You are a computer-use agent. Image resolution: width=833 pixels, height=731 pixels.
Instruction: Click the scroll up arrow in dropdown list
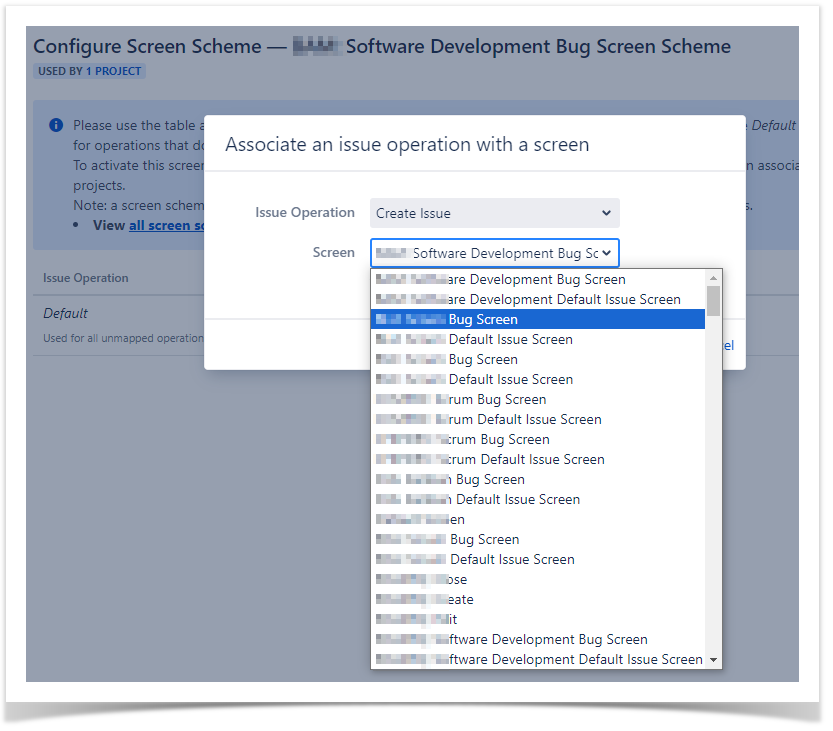point(713,278)
